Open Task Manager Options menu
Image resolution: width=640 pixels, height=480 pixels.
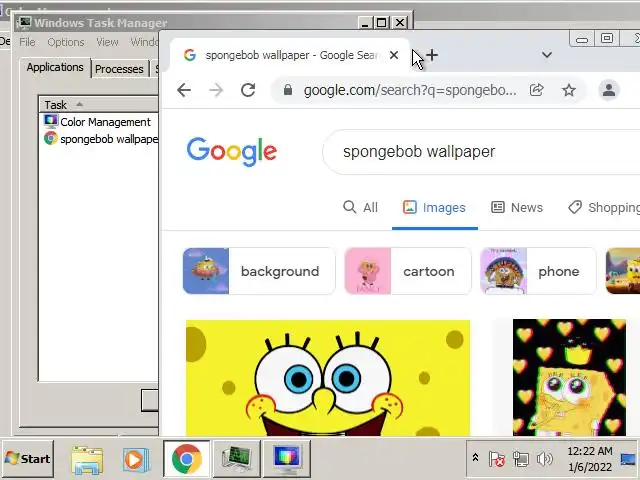click(x=66, y=42)
